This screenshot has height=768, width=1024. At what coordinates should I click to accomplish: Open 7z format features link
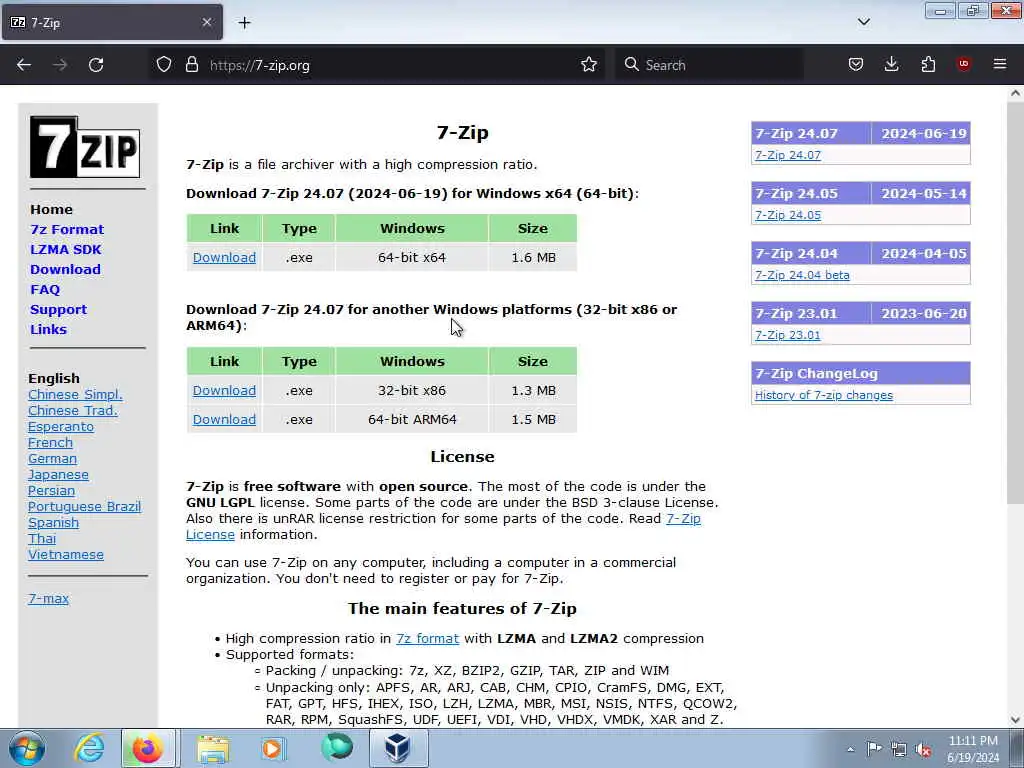427,639
